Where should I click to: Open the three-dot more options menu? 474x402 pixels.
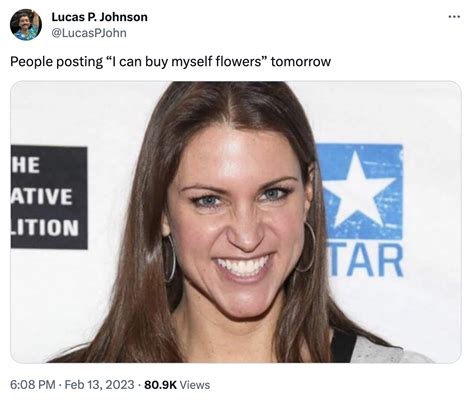coord(454,16)
